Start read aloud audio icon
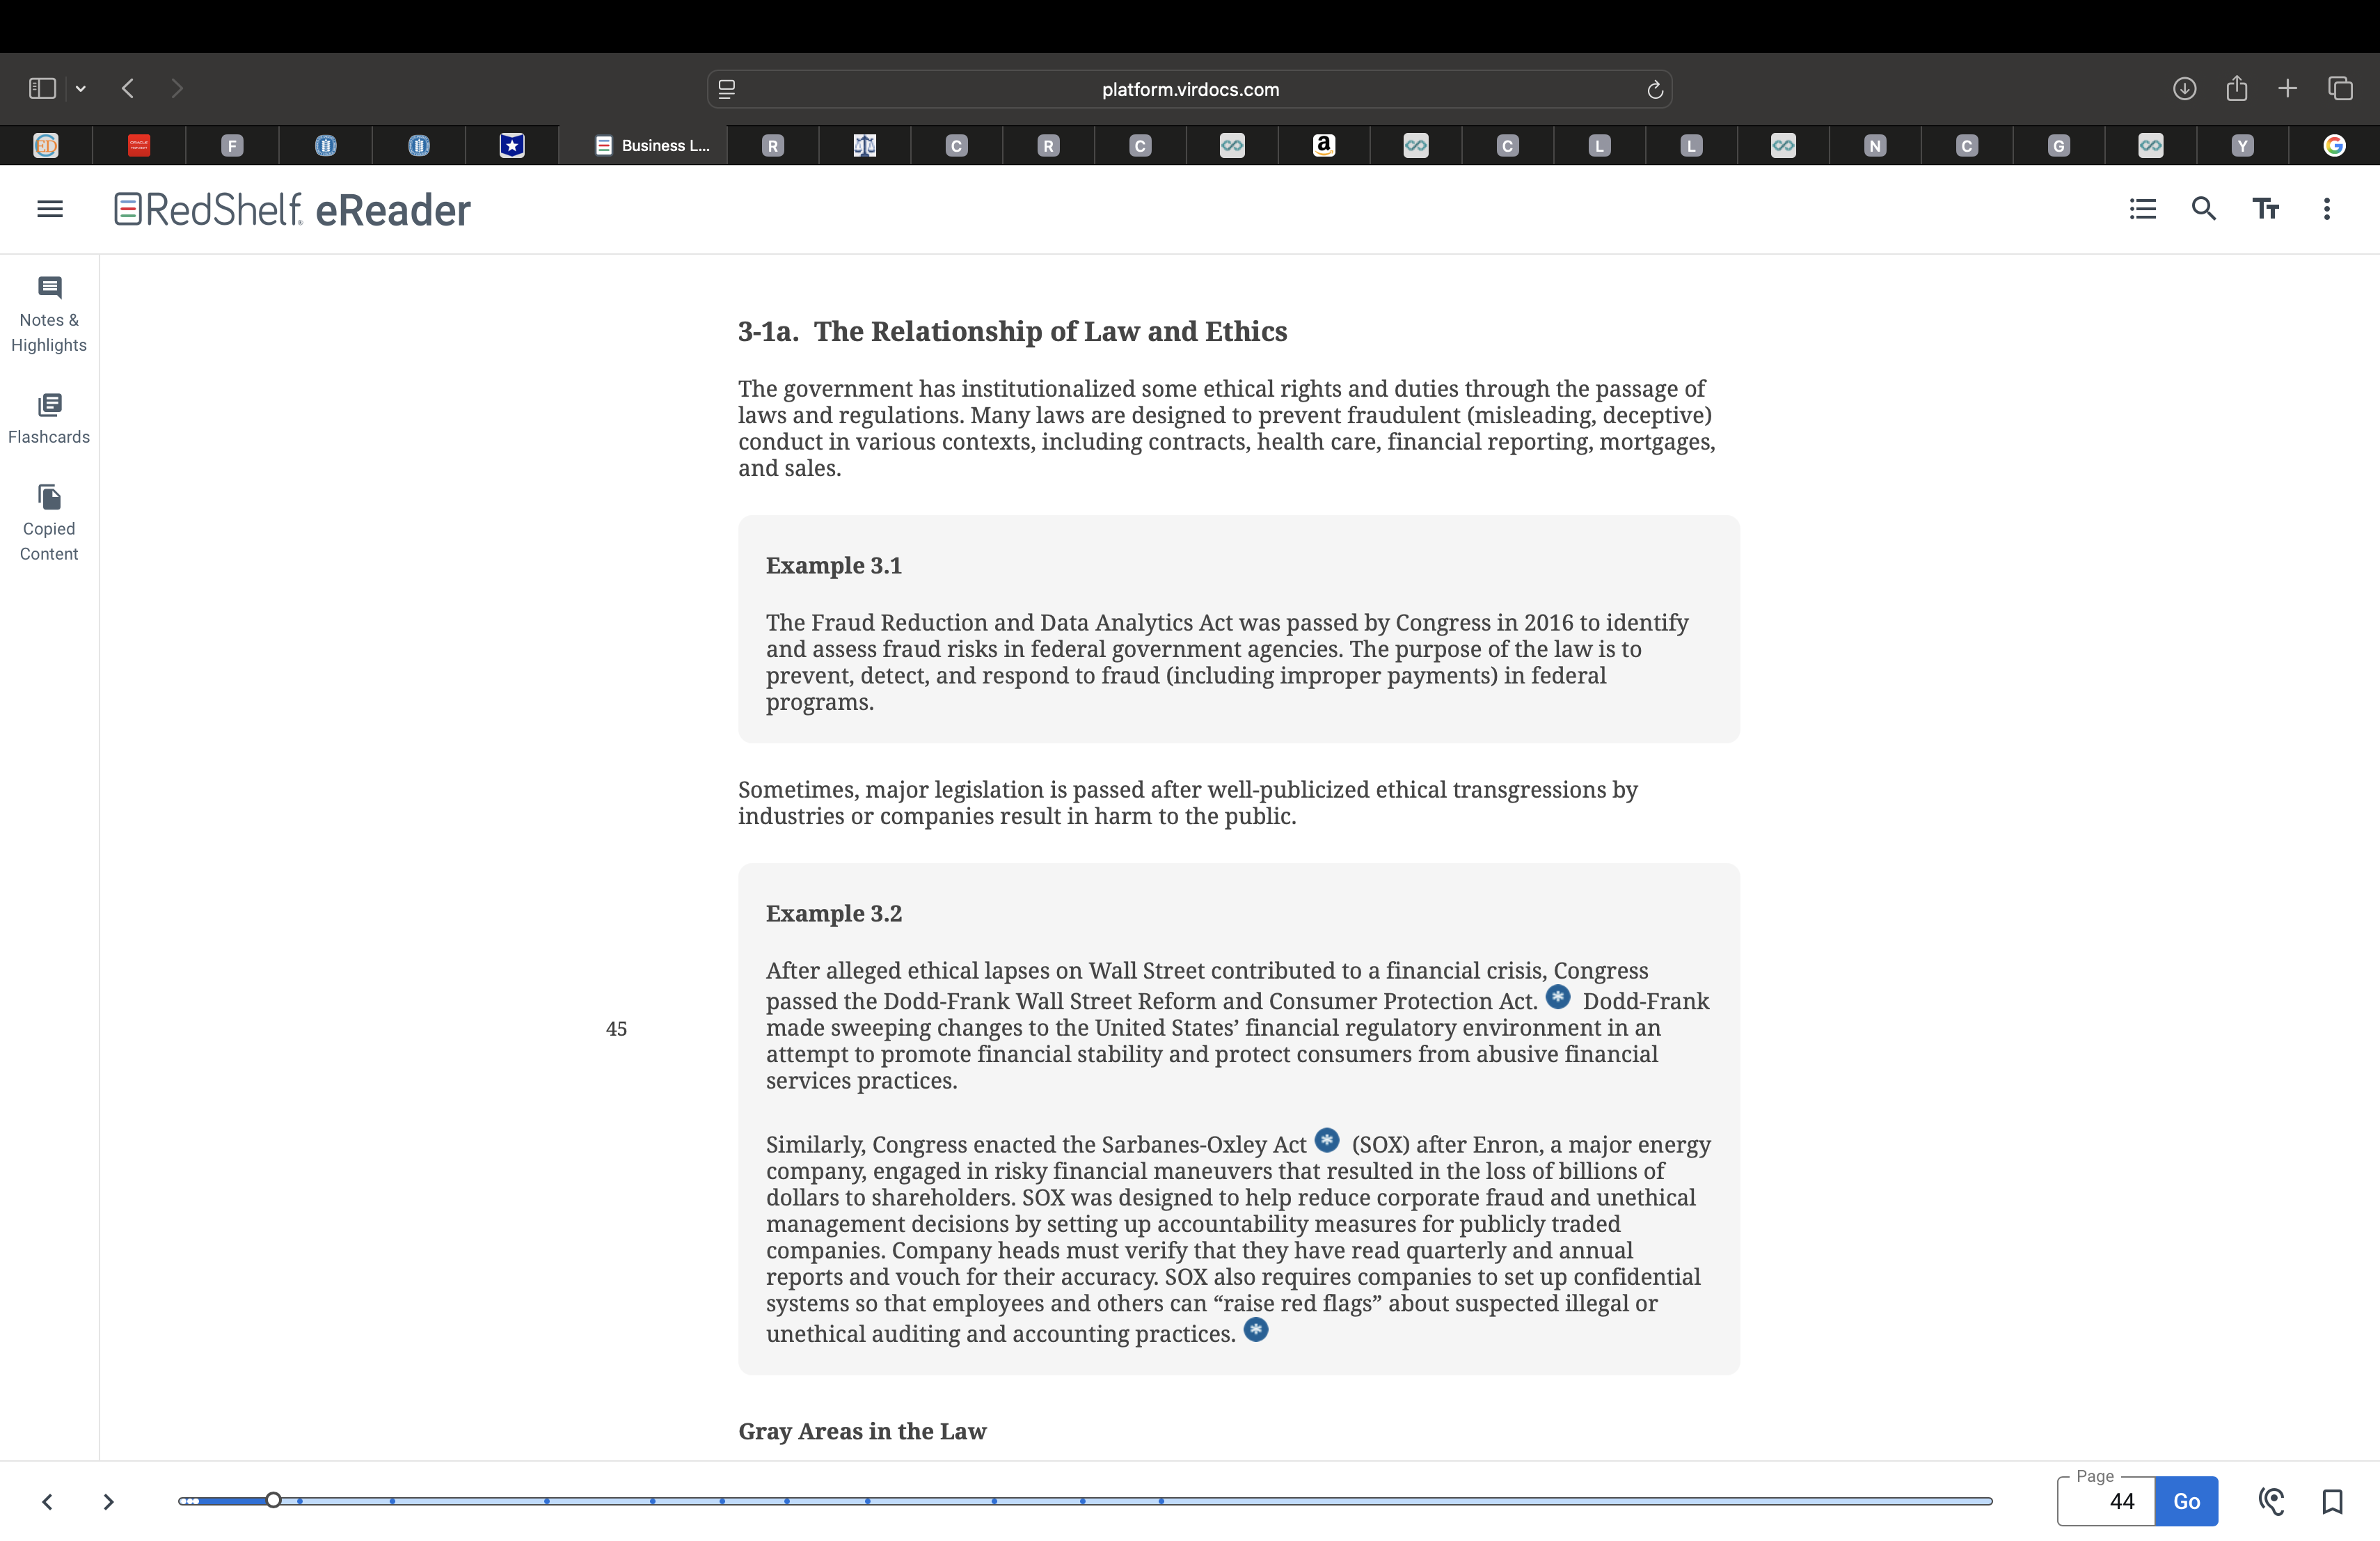The image size is (2380, 1541). [x=2270, y=1501]
